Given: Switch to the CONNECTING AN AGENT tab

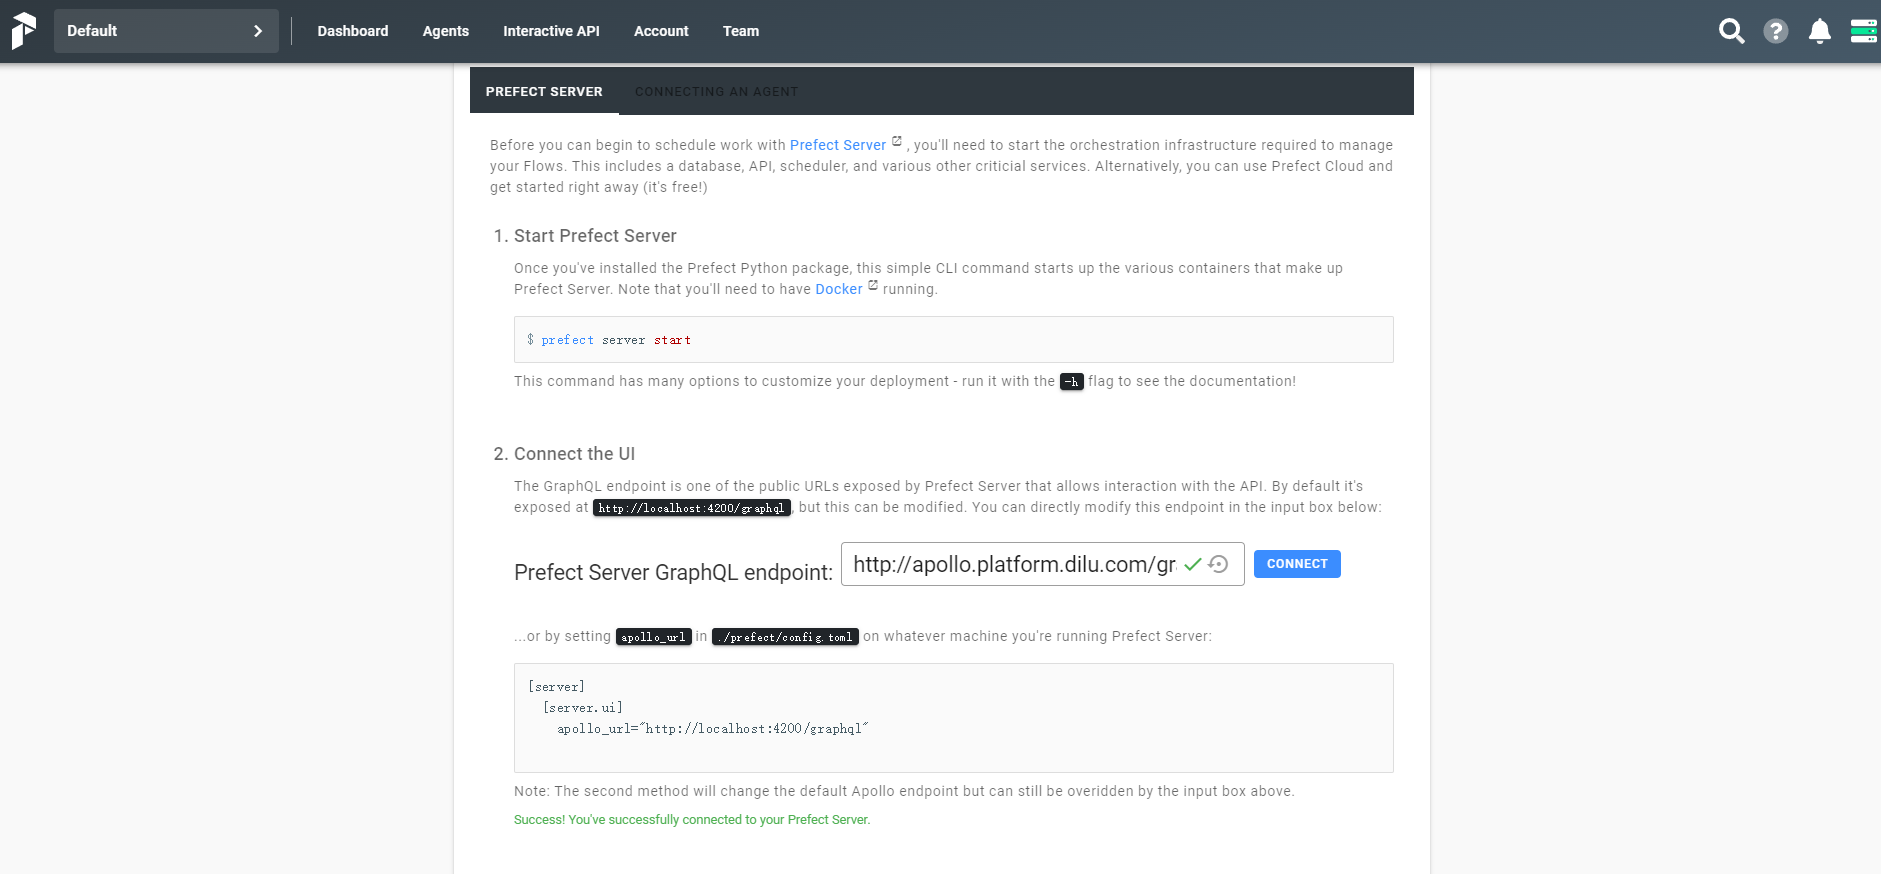Looking at the screenshot, I should click(x=716, y=91).
